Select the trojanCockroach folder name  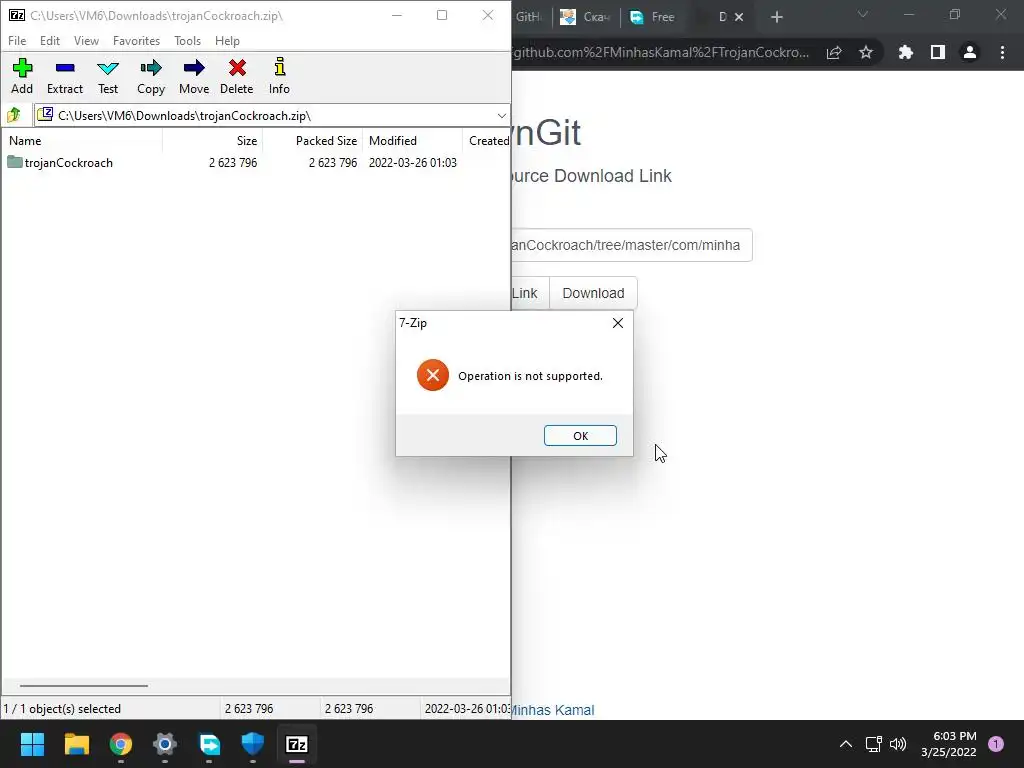point(69,163)
